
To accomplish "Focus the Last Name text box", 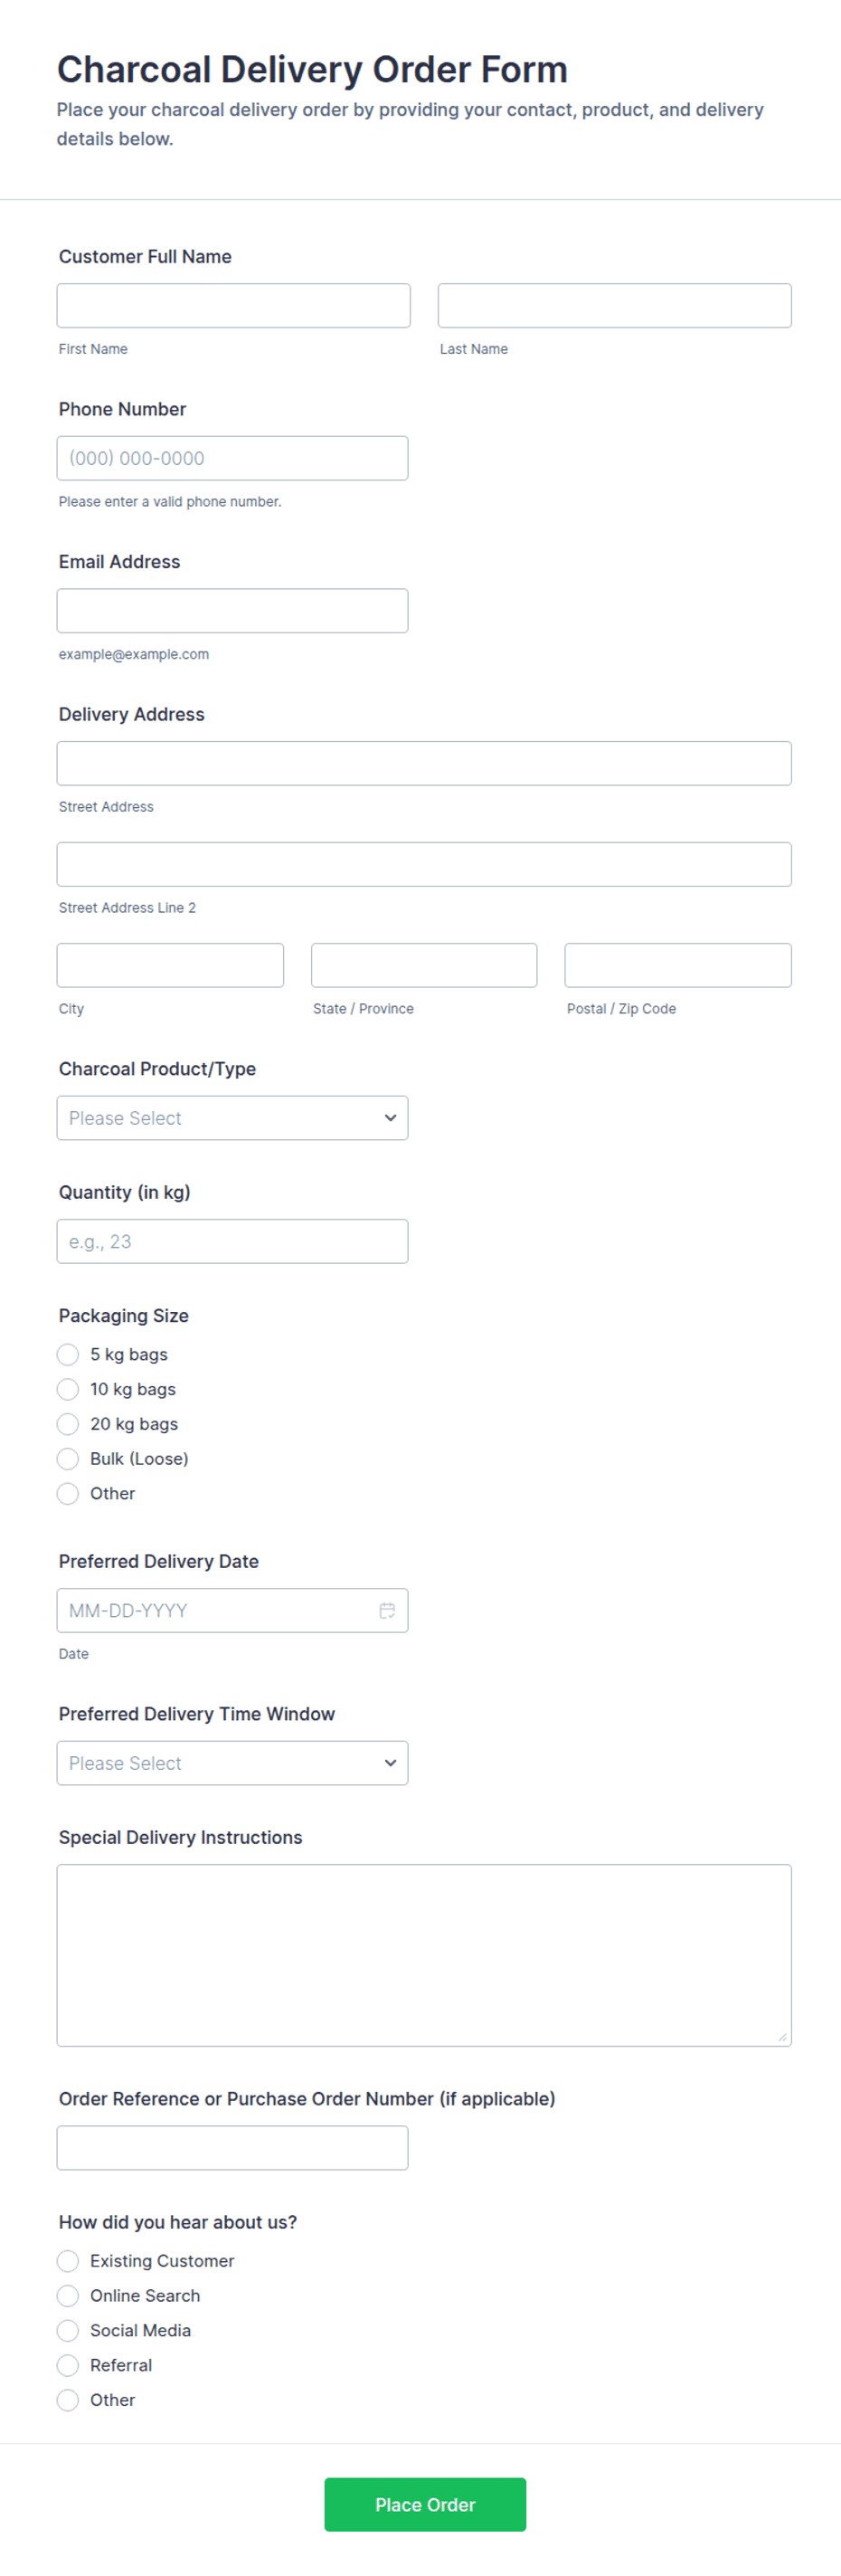I will [x=614, y=306].
